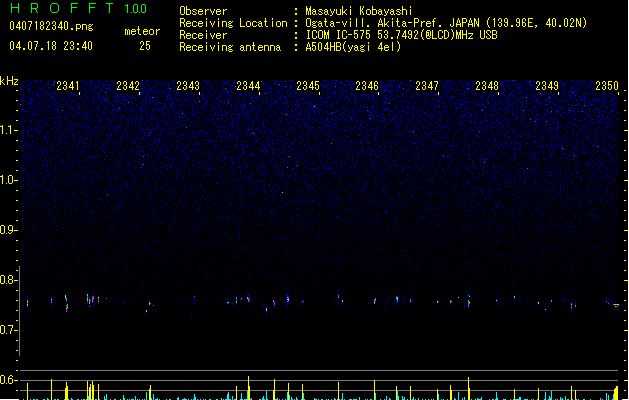Click the 2345 time marker
The height and width of the screenshot is (400, 629).
click(308, 86)
